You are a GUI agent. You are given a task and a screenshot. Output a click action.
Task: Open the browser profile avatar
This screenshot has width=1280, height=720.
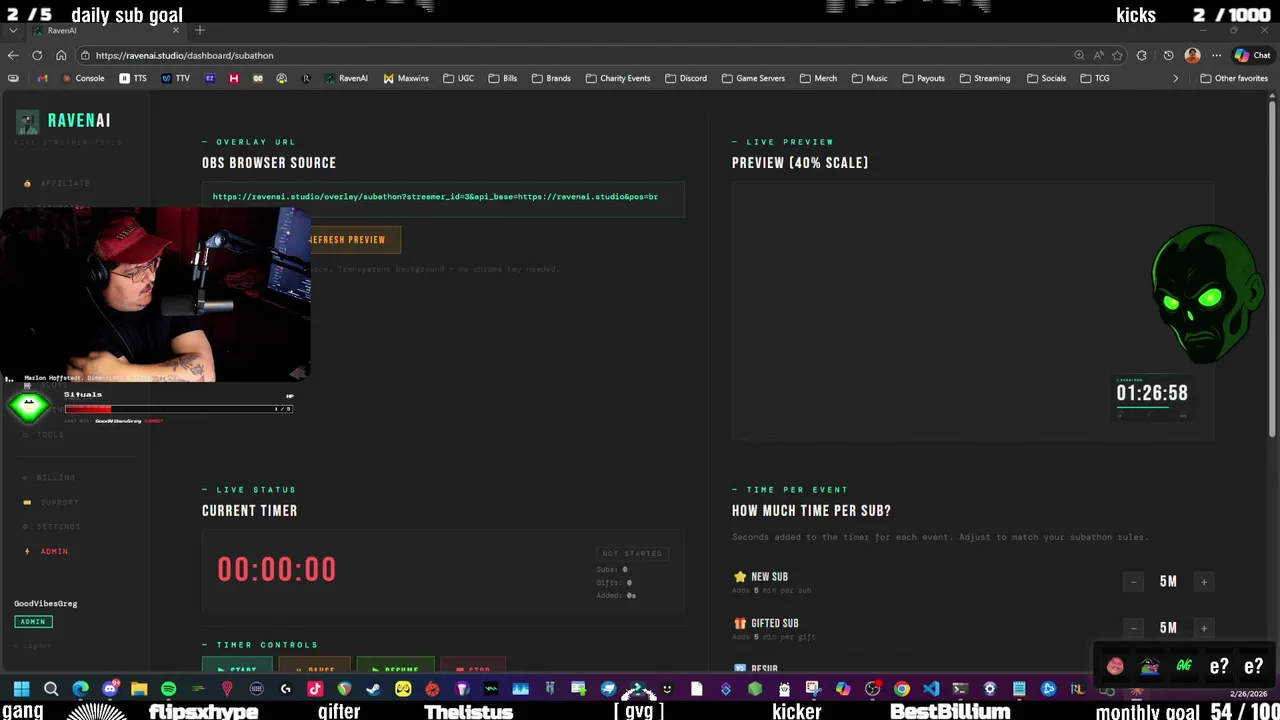[x=1192, y=55]
